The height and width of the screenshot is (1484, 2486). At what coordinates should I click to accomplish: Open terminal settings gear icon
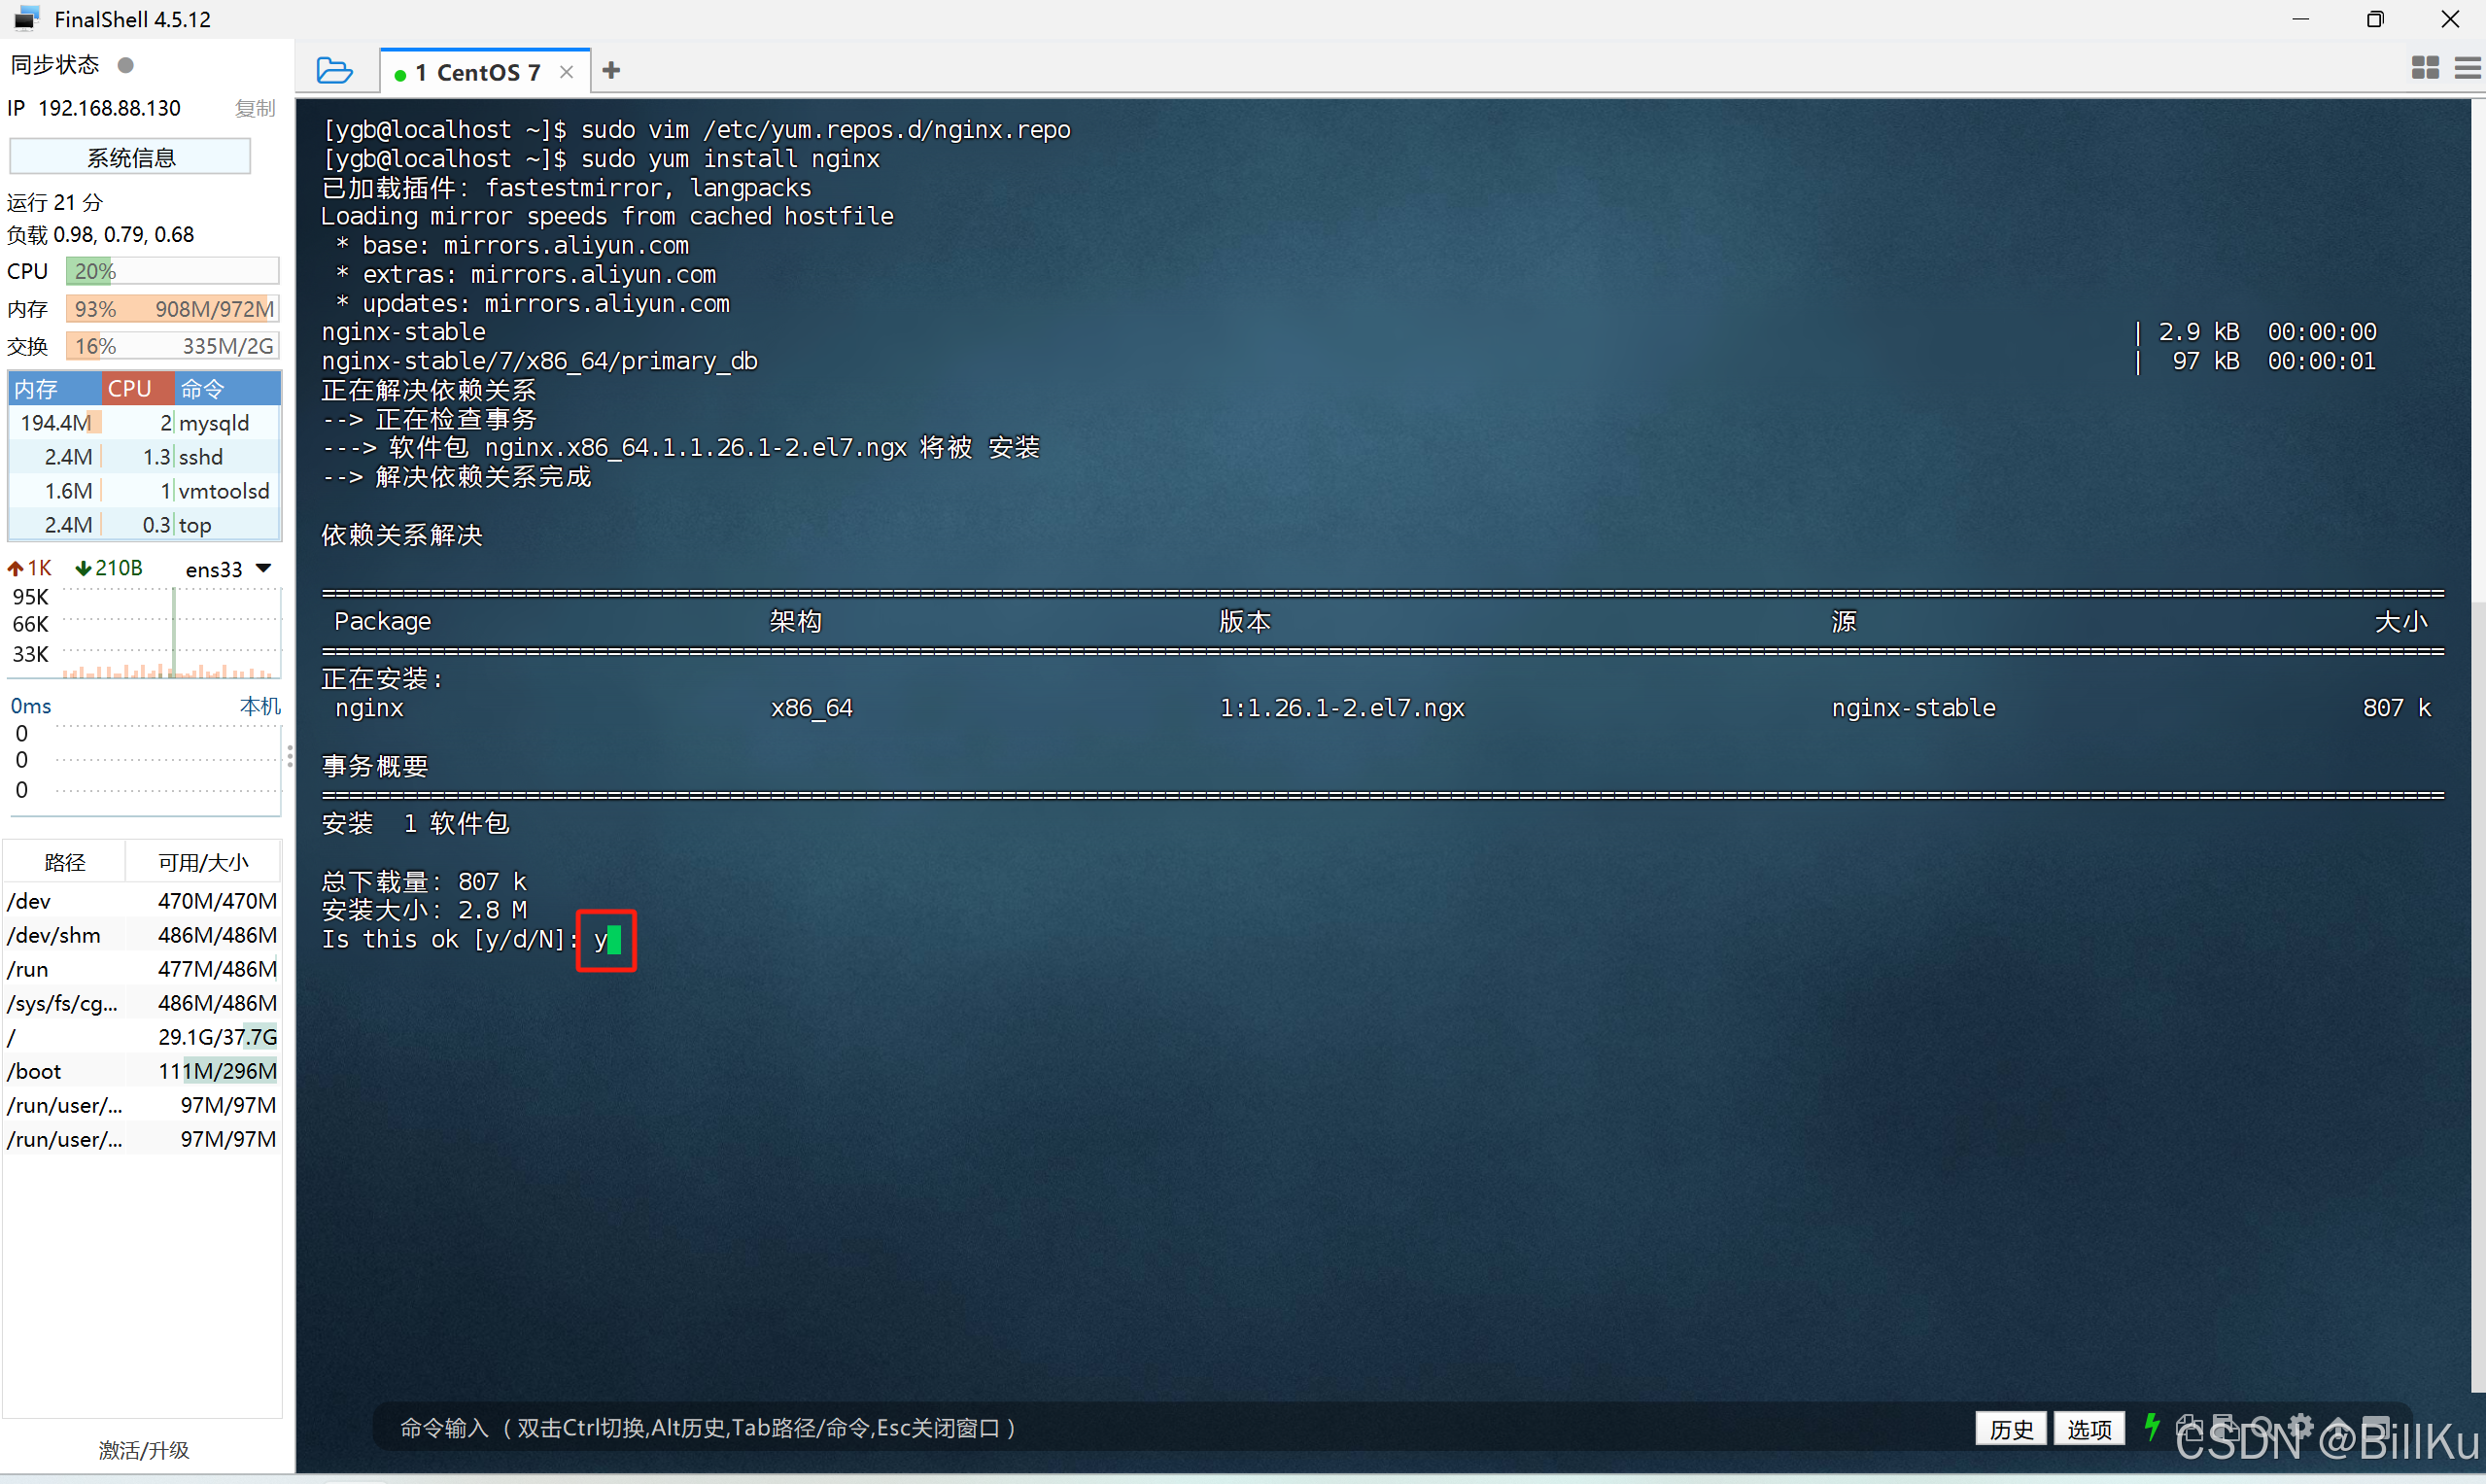pos(2301,1427)
